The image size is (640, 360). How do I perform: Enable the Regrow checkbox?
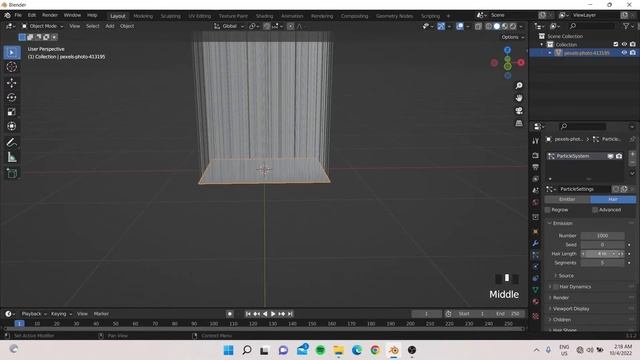548,210
